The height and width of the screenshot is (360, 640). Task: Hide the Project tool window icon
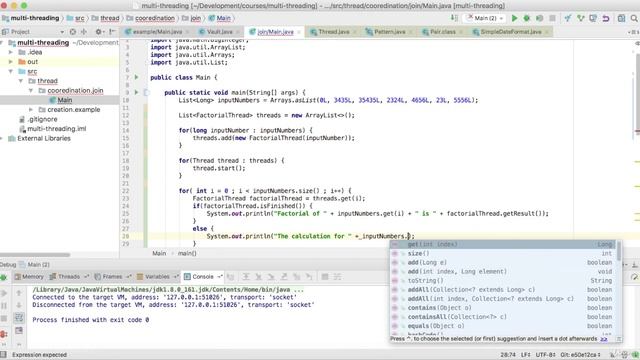click(x=112, y=31)
